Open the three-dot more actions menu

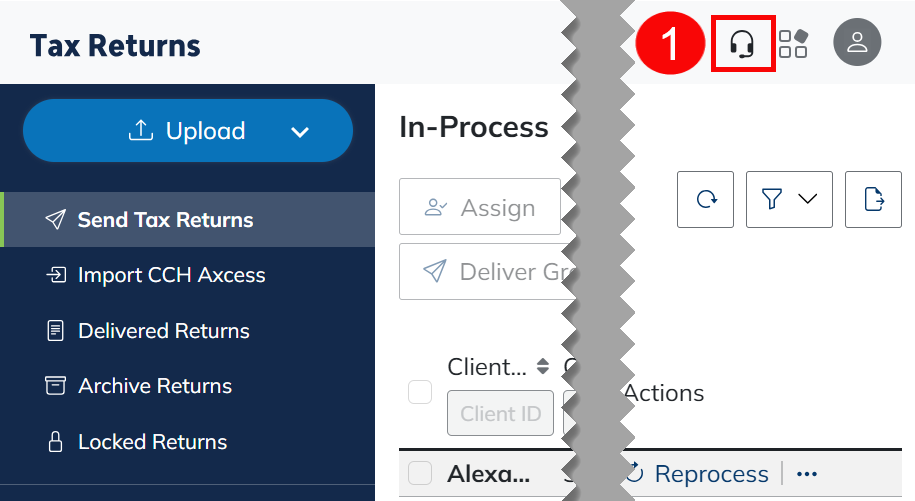coord(806,474)
